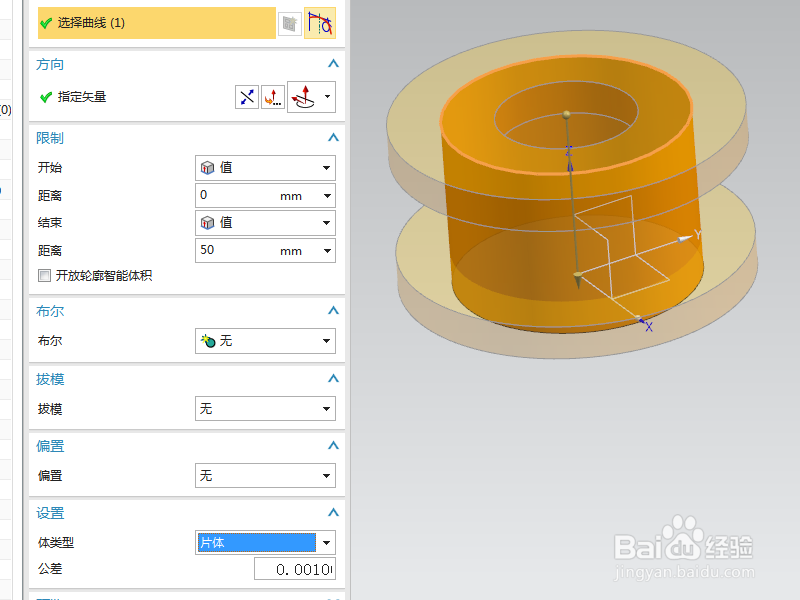Collapse the 偏置 section
This screenshot has width=800, height=600.
[333, 446]
